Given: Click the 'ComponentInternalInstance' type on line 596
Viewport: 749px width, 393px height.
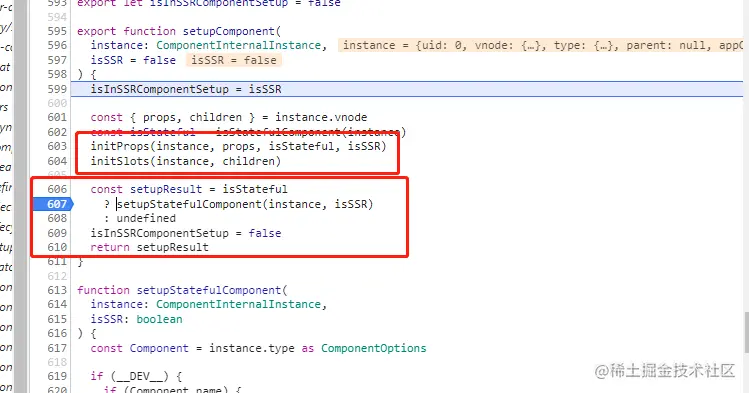Looking at the screenshot, I should 238,45.
